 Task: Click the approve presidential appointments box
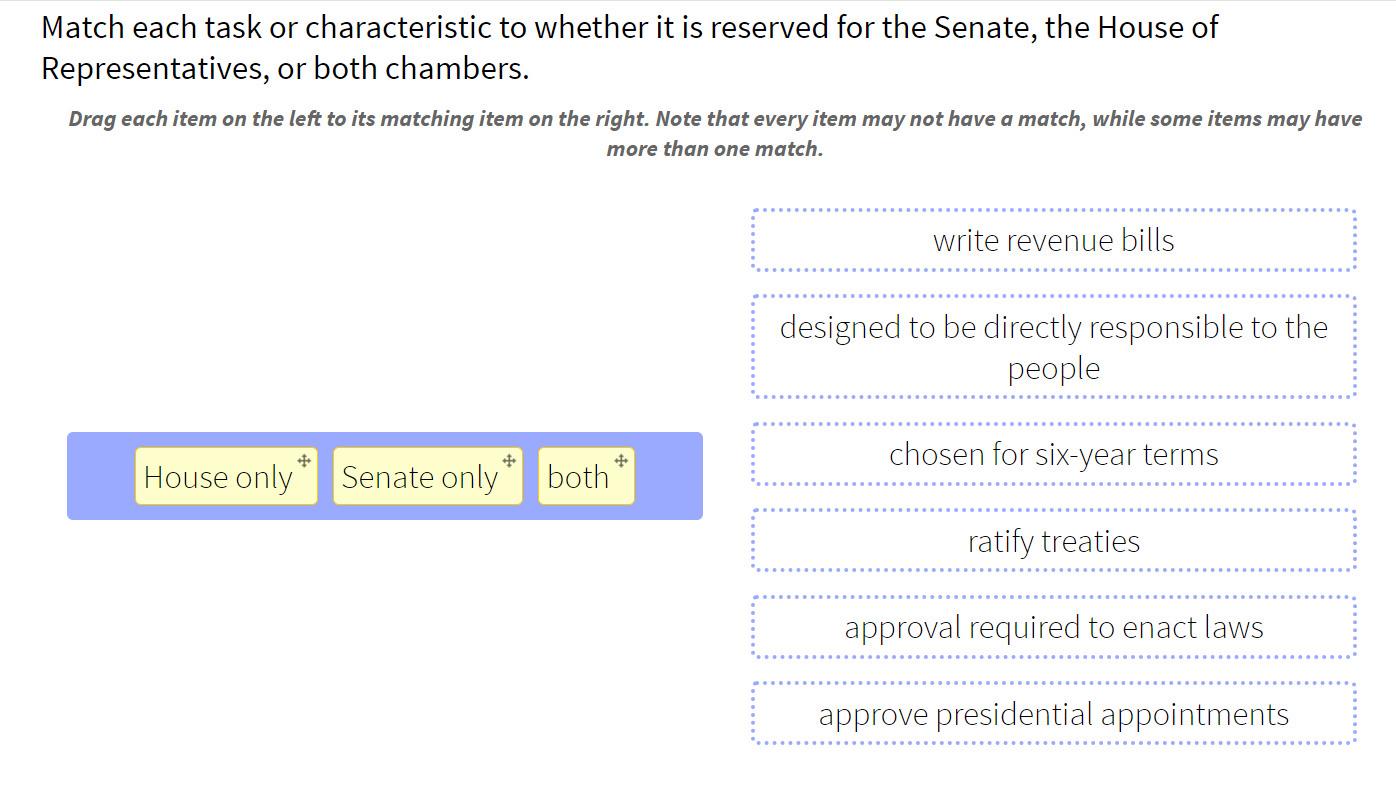click(x=1052, y=713)
